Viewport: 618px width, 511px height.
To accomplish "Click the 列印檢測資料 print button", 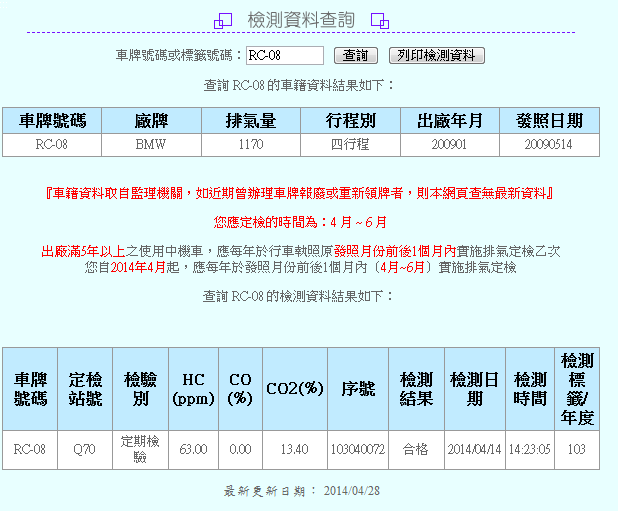I will [x=436, y=56].
